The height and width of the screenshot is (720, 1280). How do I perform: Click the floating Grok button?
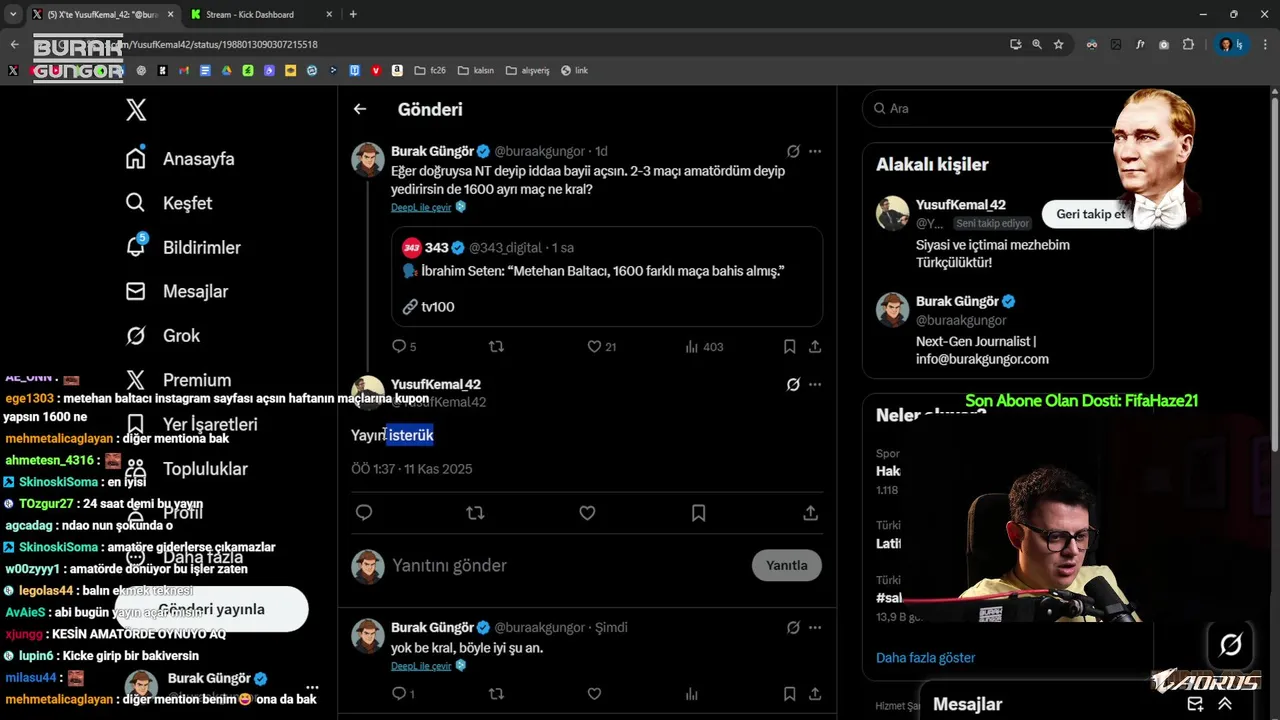point(1231,645)
